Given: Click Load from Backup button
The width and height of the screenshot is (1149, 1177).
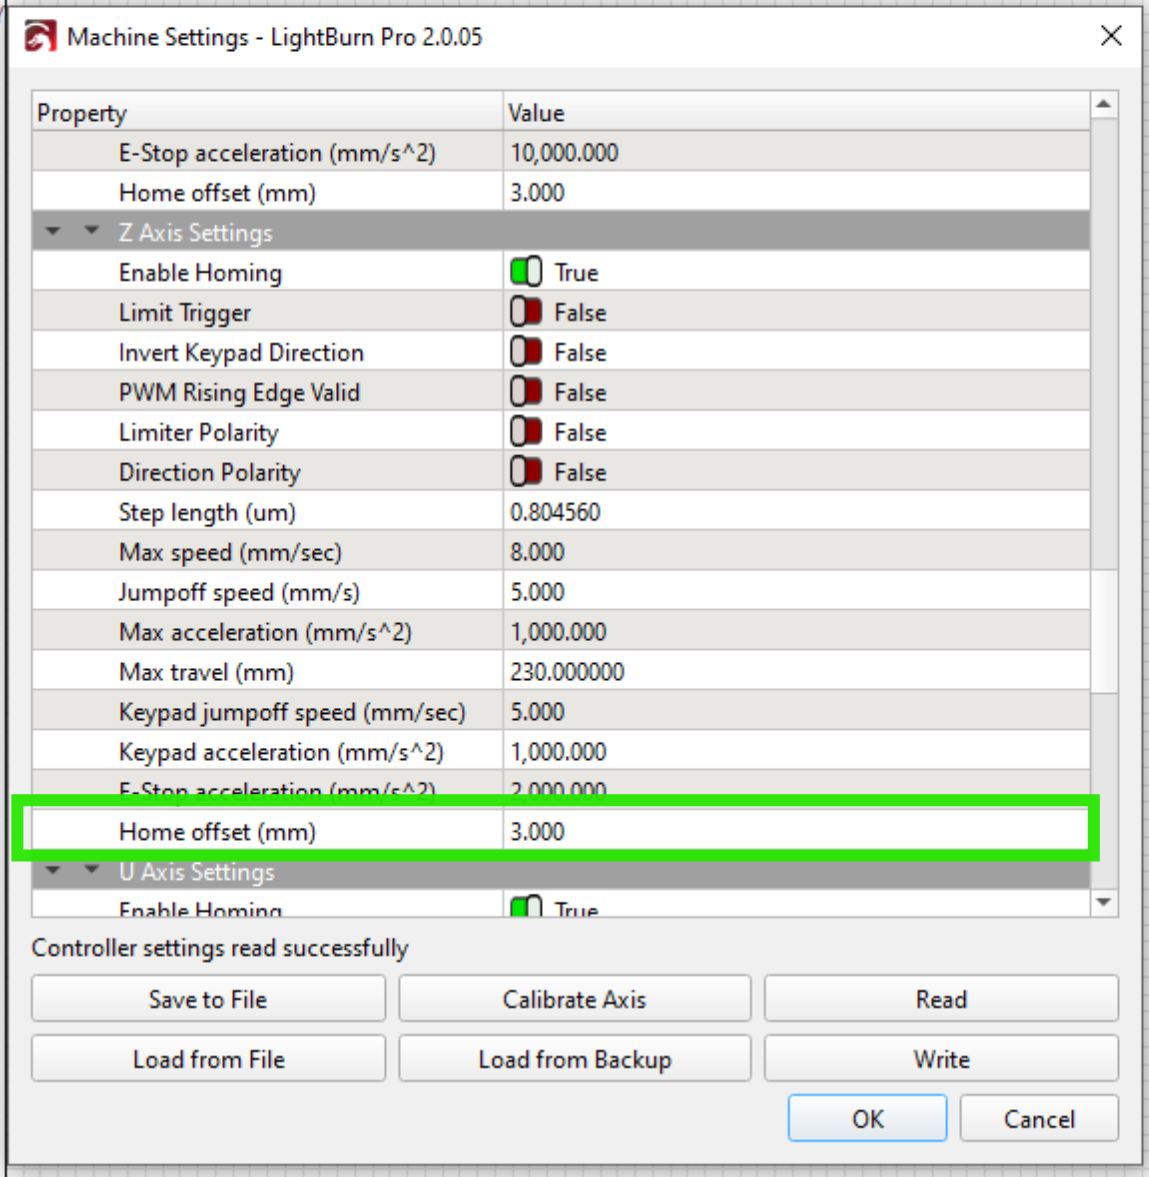Looking at the screenshot, I should 574,1059.
